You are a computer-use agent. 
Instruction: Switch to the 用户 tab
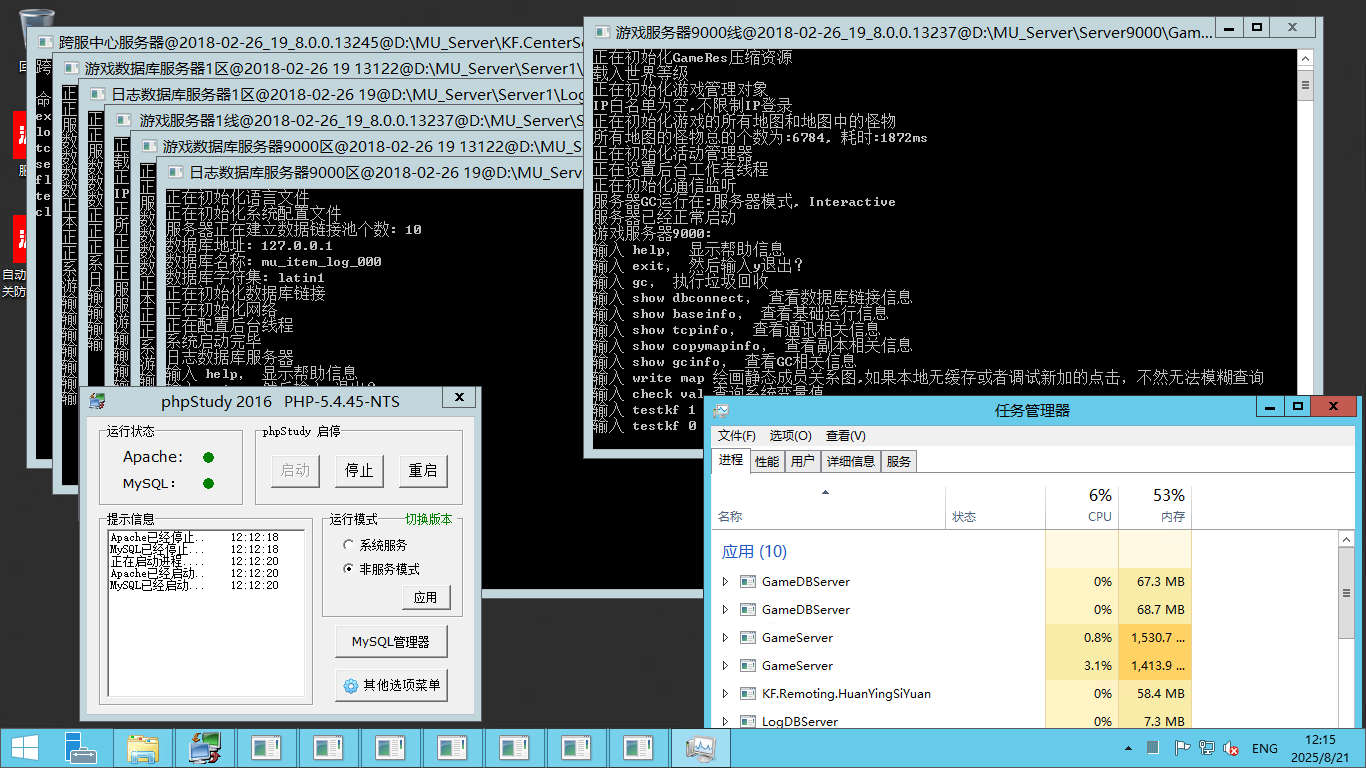click(802, 461)
